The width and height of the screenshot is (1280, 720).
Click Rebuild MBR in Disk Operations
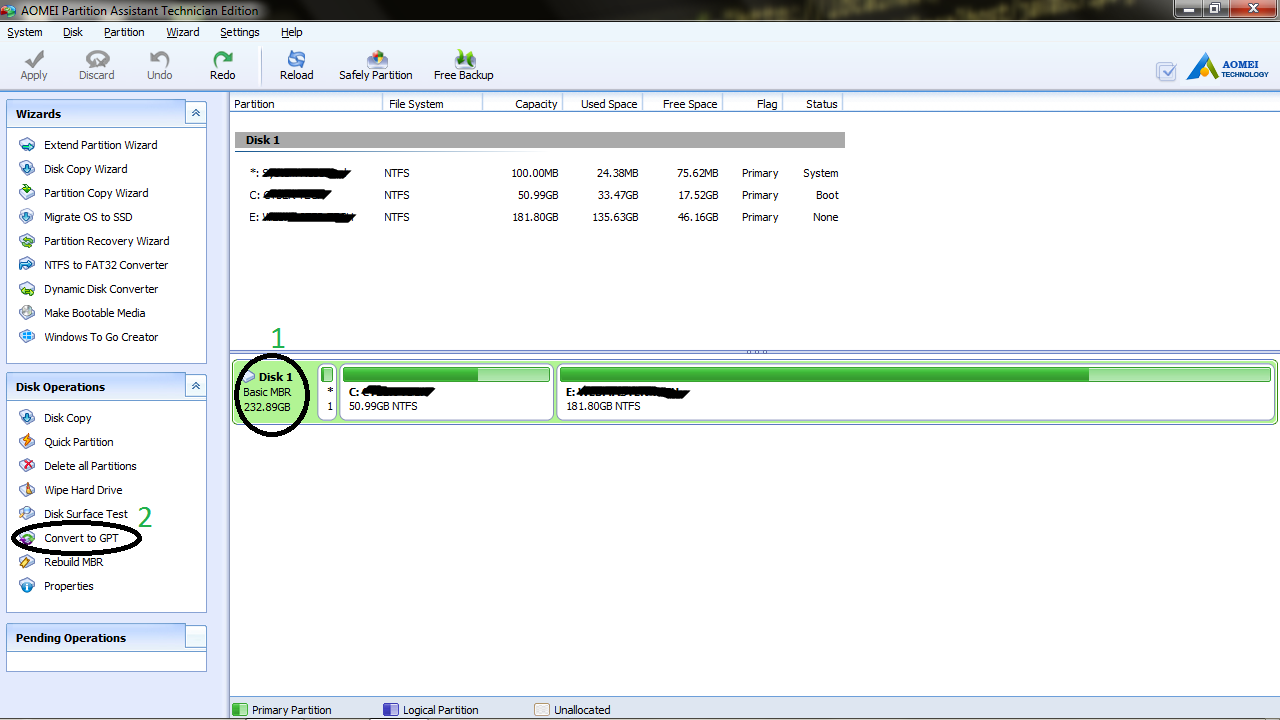(x=73, y=562)
